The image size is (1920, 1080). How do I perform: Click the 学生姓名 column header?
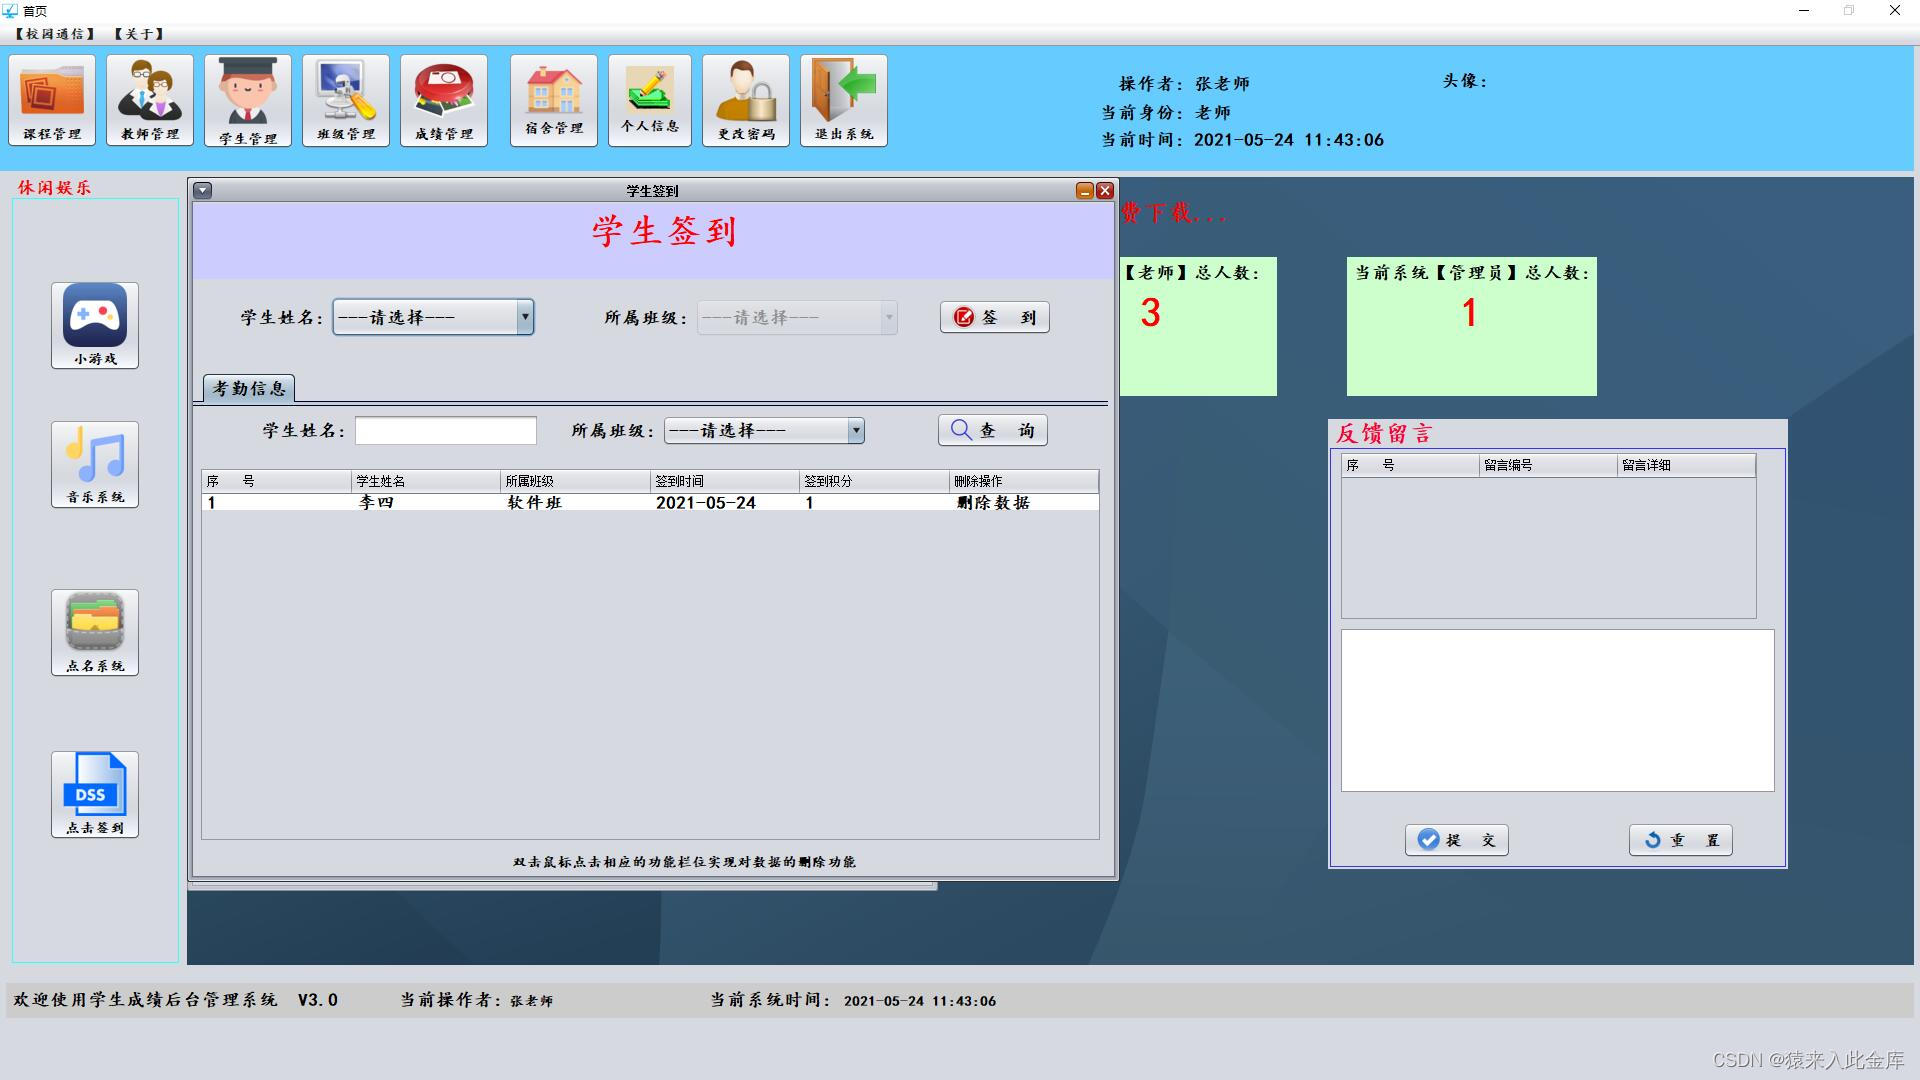tap(426, 481)
